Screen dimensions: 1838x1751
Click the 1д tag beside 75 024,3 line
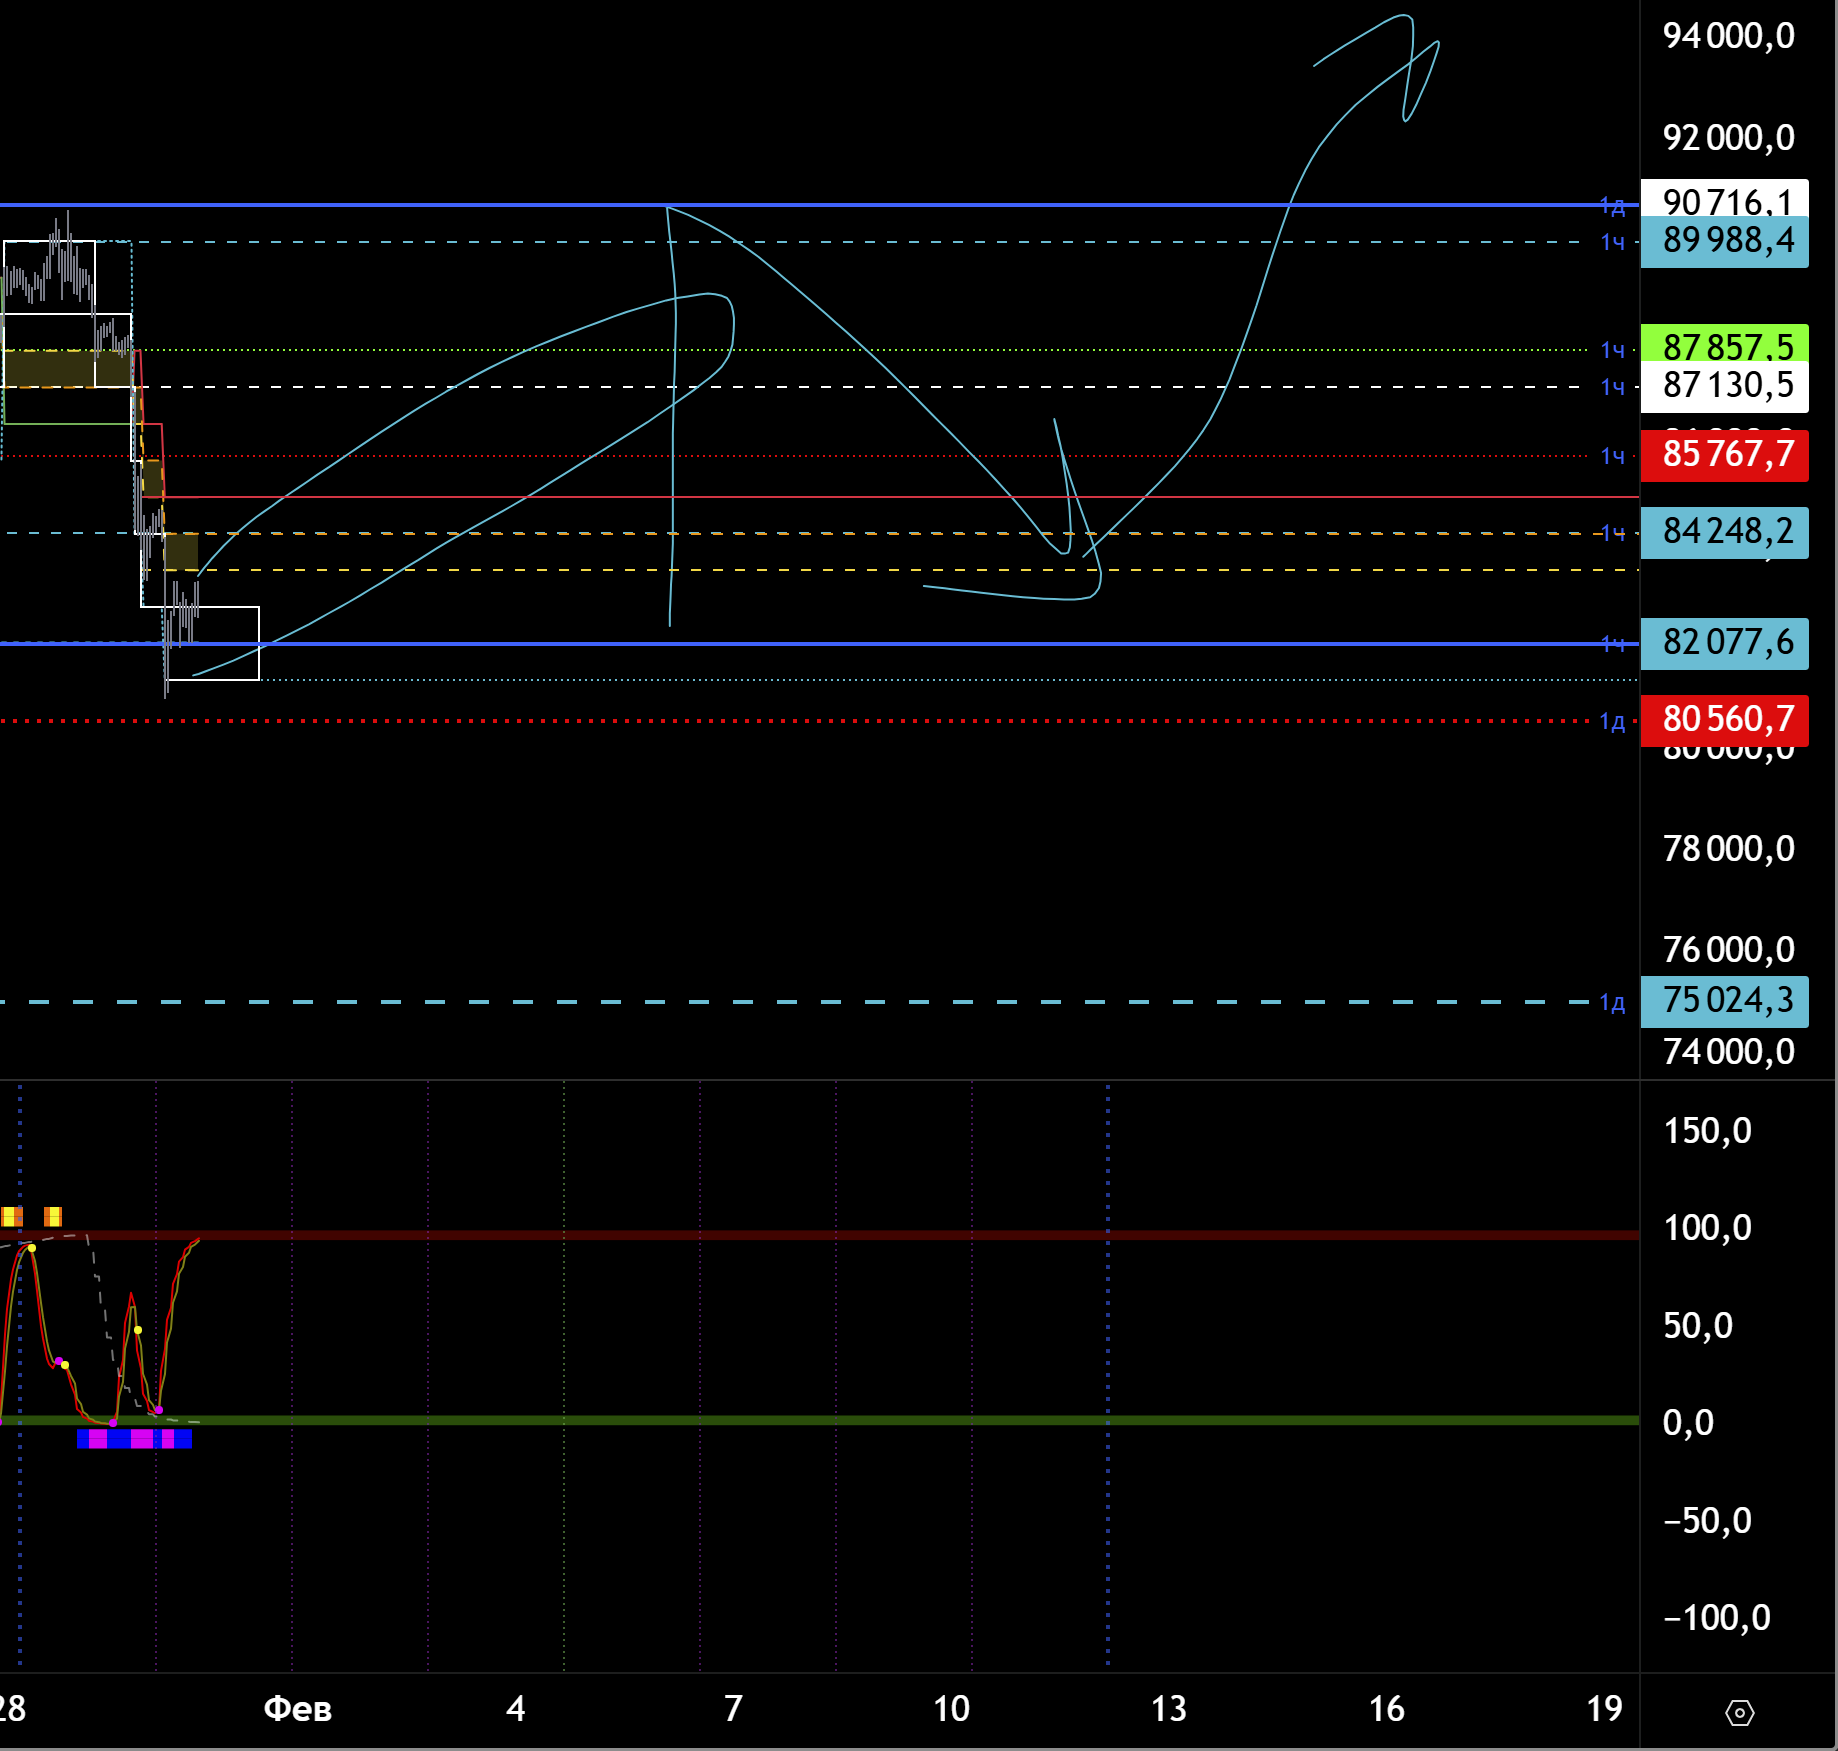point(1611,1002)
